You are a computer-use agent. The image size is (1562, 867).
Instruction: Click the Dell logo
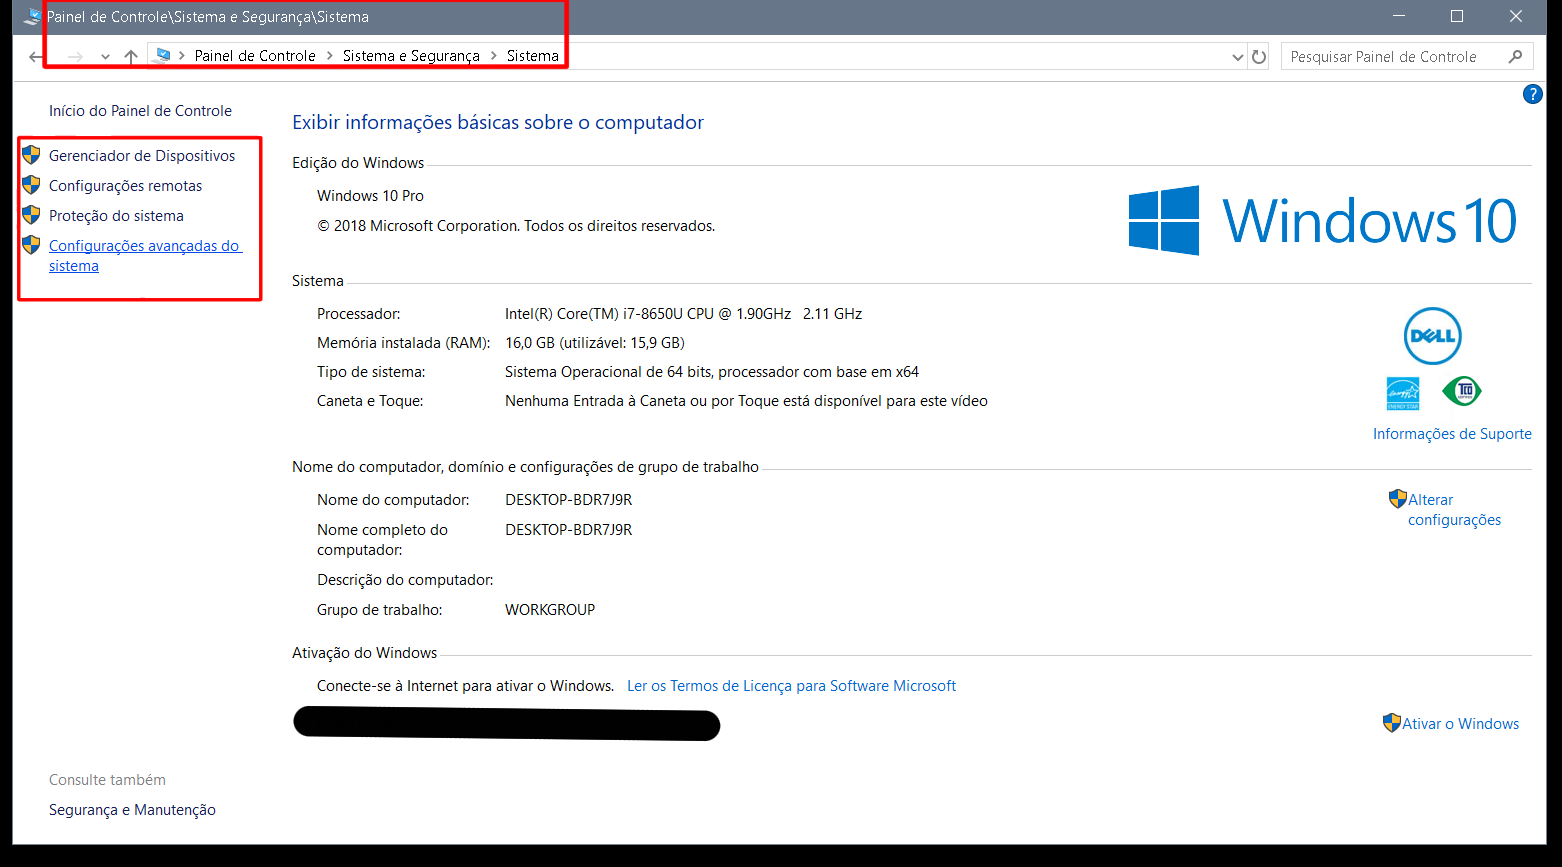pyautogui.click(x=1432, y=336)
